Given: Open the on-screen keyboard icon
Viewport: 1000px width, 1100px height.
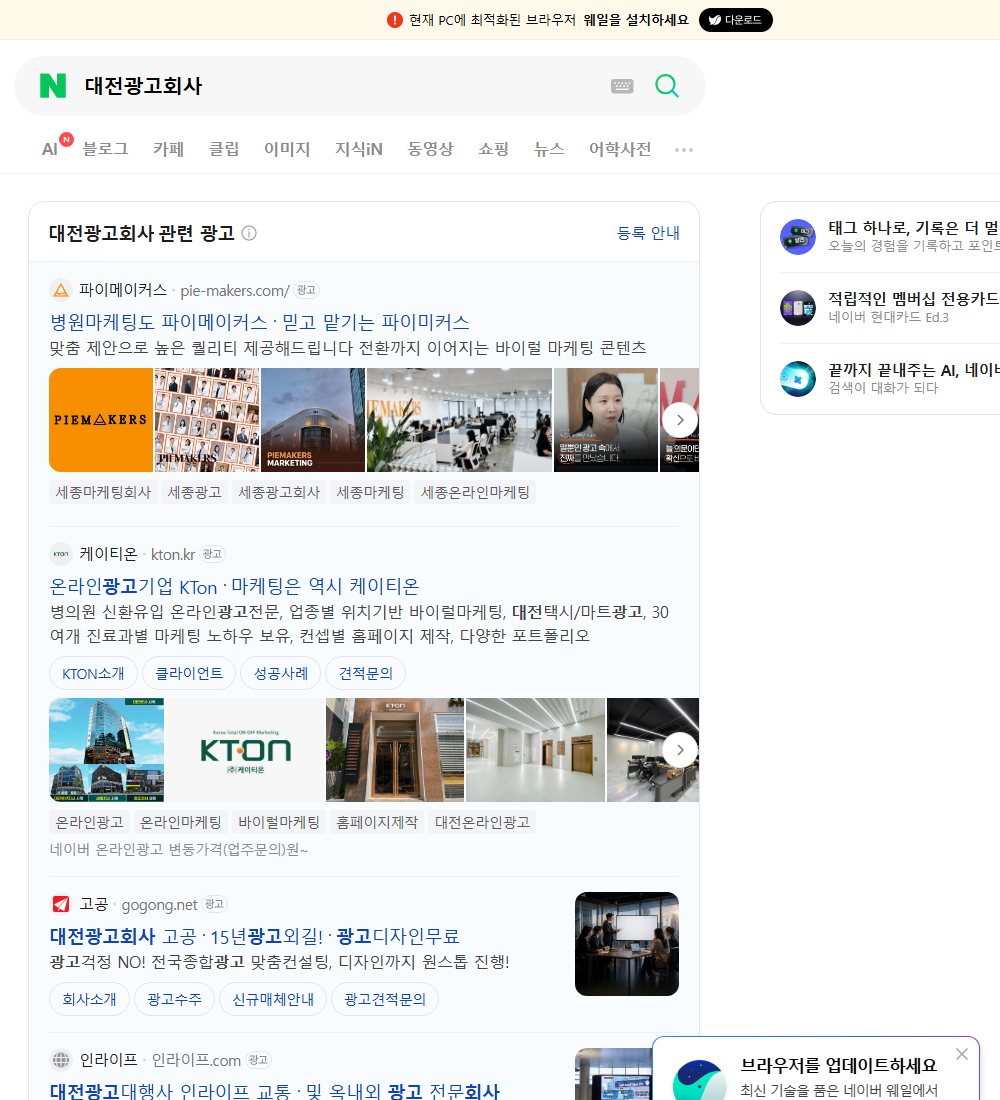Looking at the screenshot, I should [x=622, y=86].
